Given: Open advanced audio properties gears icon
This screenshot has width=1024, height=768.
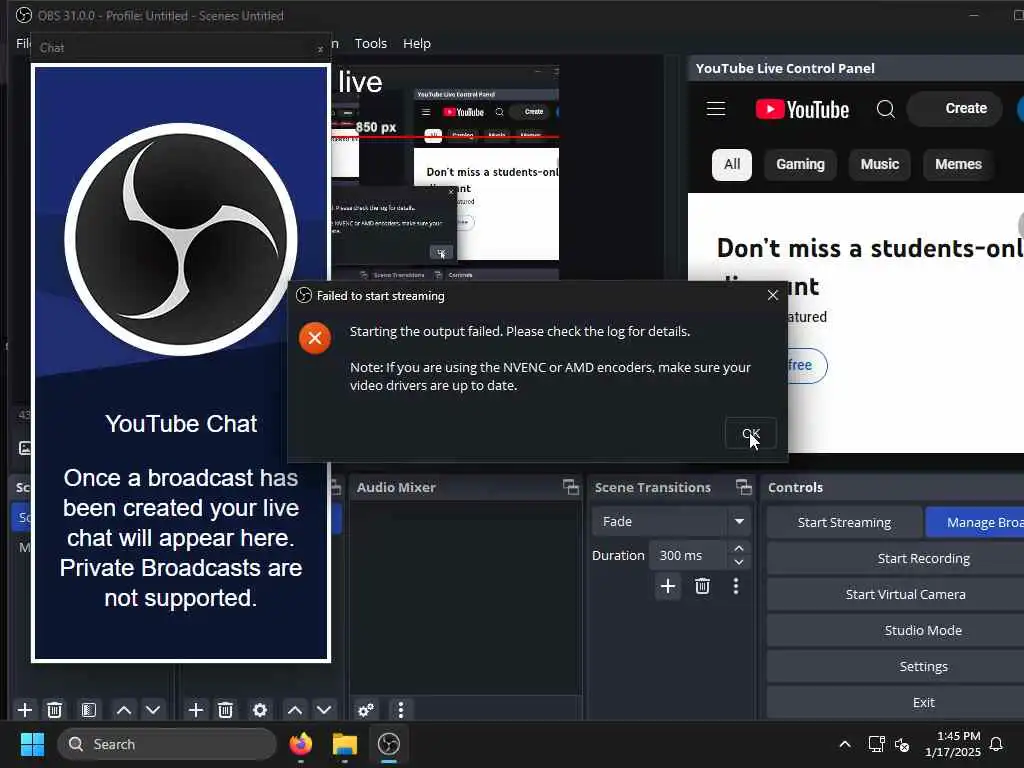Looking at the screenshot, I should 366,710.
